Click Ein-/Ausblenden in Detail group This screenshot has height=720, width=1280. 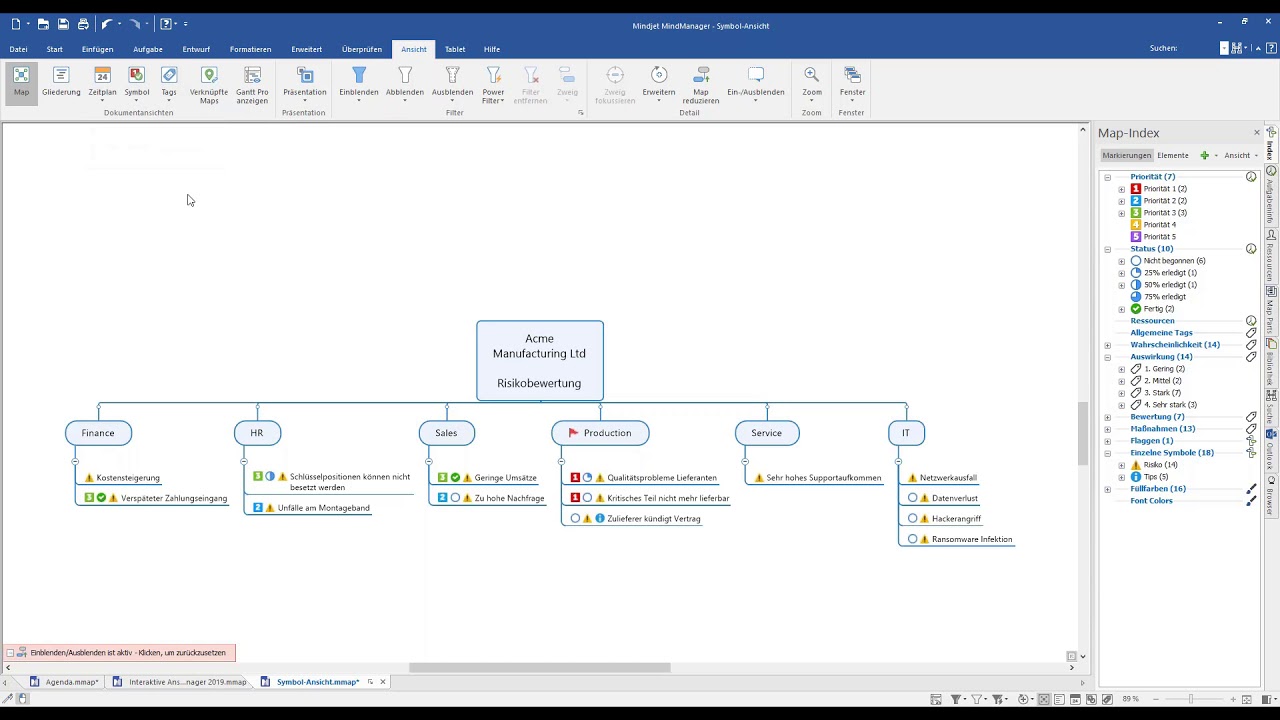(756, 83)
